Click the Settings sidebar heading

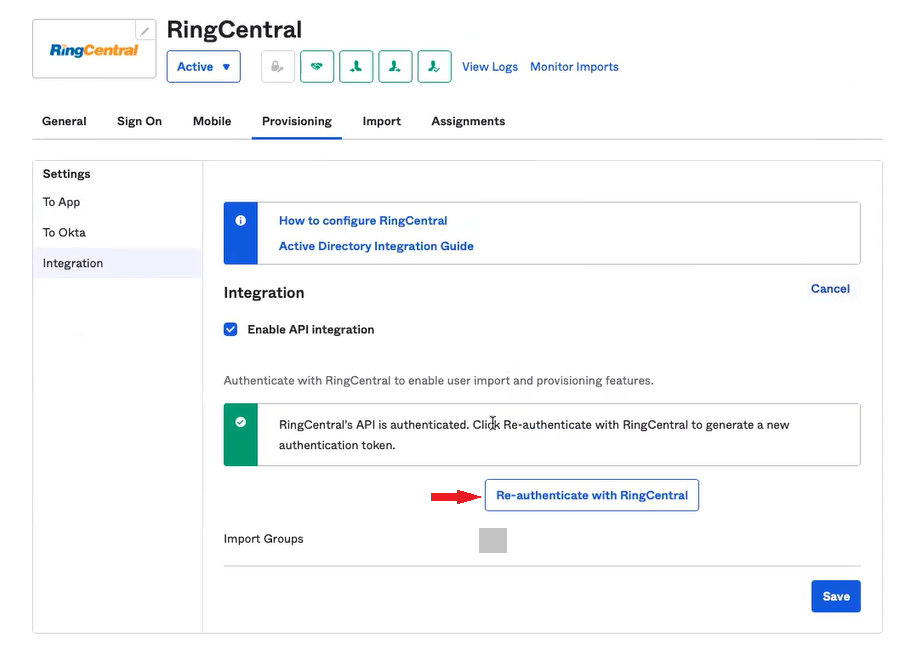(67, 174)
